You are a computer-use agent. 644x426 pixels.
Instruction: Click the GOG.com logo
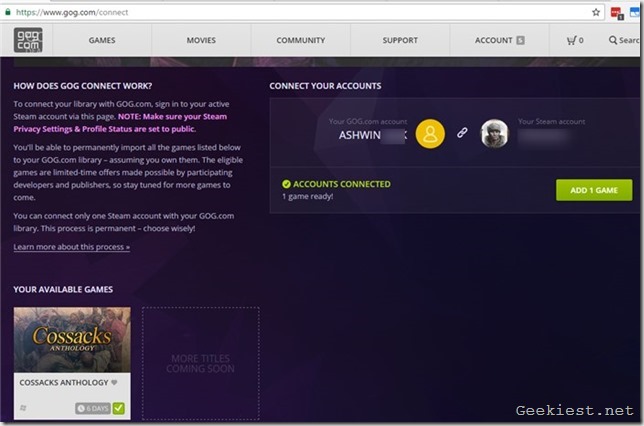point(27,41)
